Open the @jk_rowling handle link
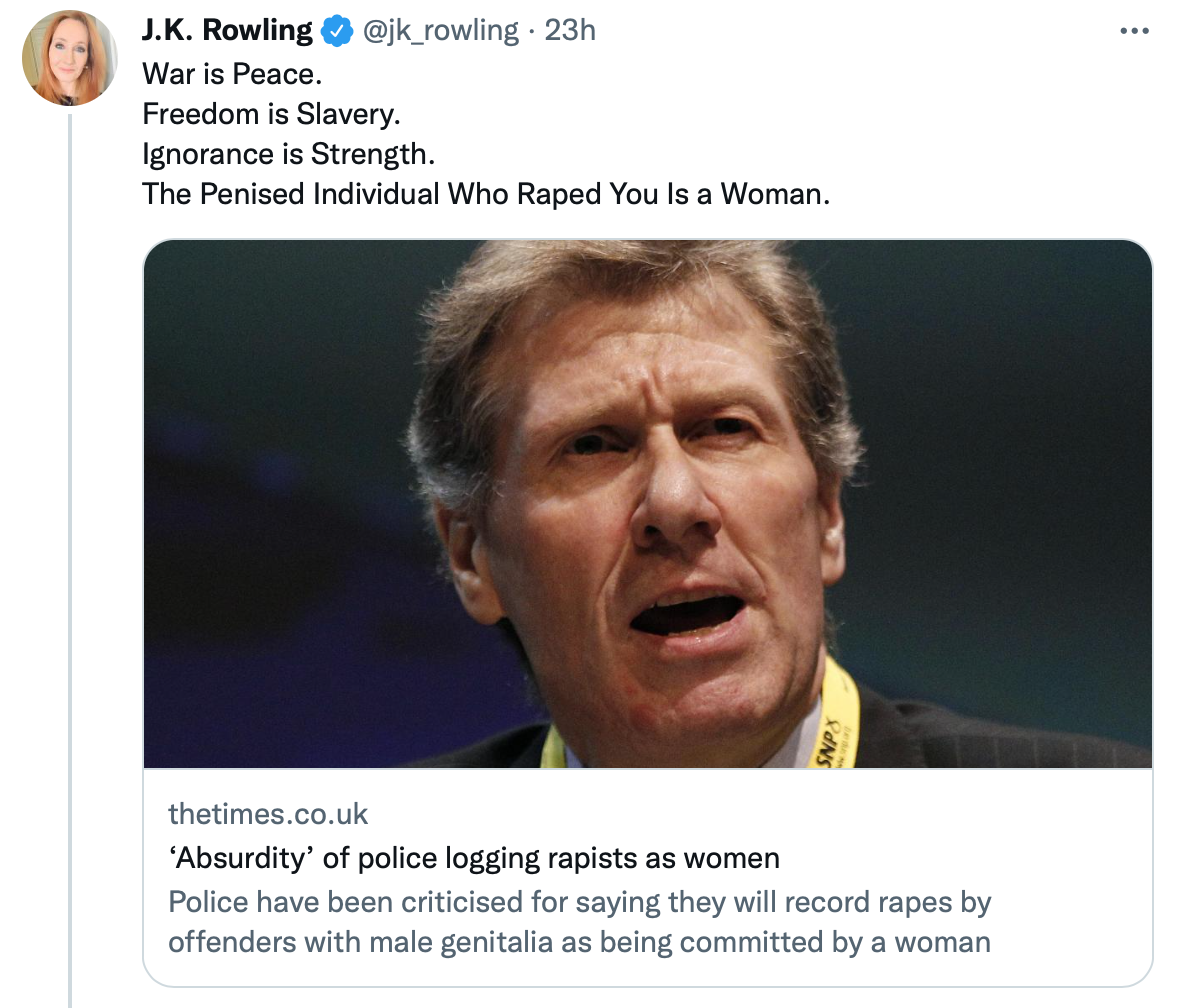The width and height of the screenshot is (1180, 1008). click(440, 31)
